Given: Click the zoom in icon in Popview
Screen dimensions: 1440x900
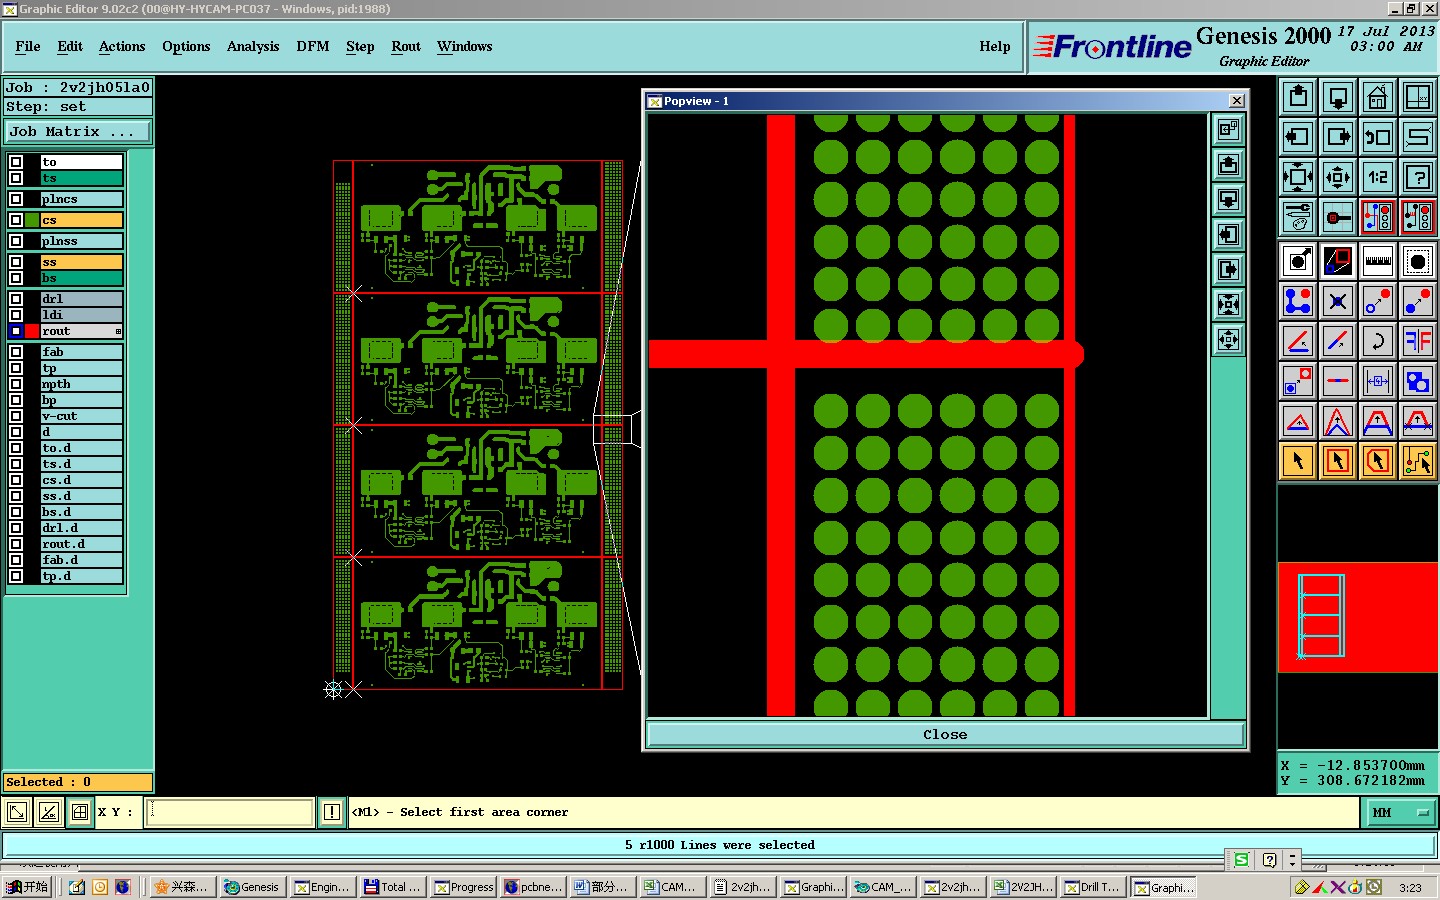Looking at the screenshot, I should pos(1229,305).
